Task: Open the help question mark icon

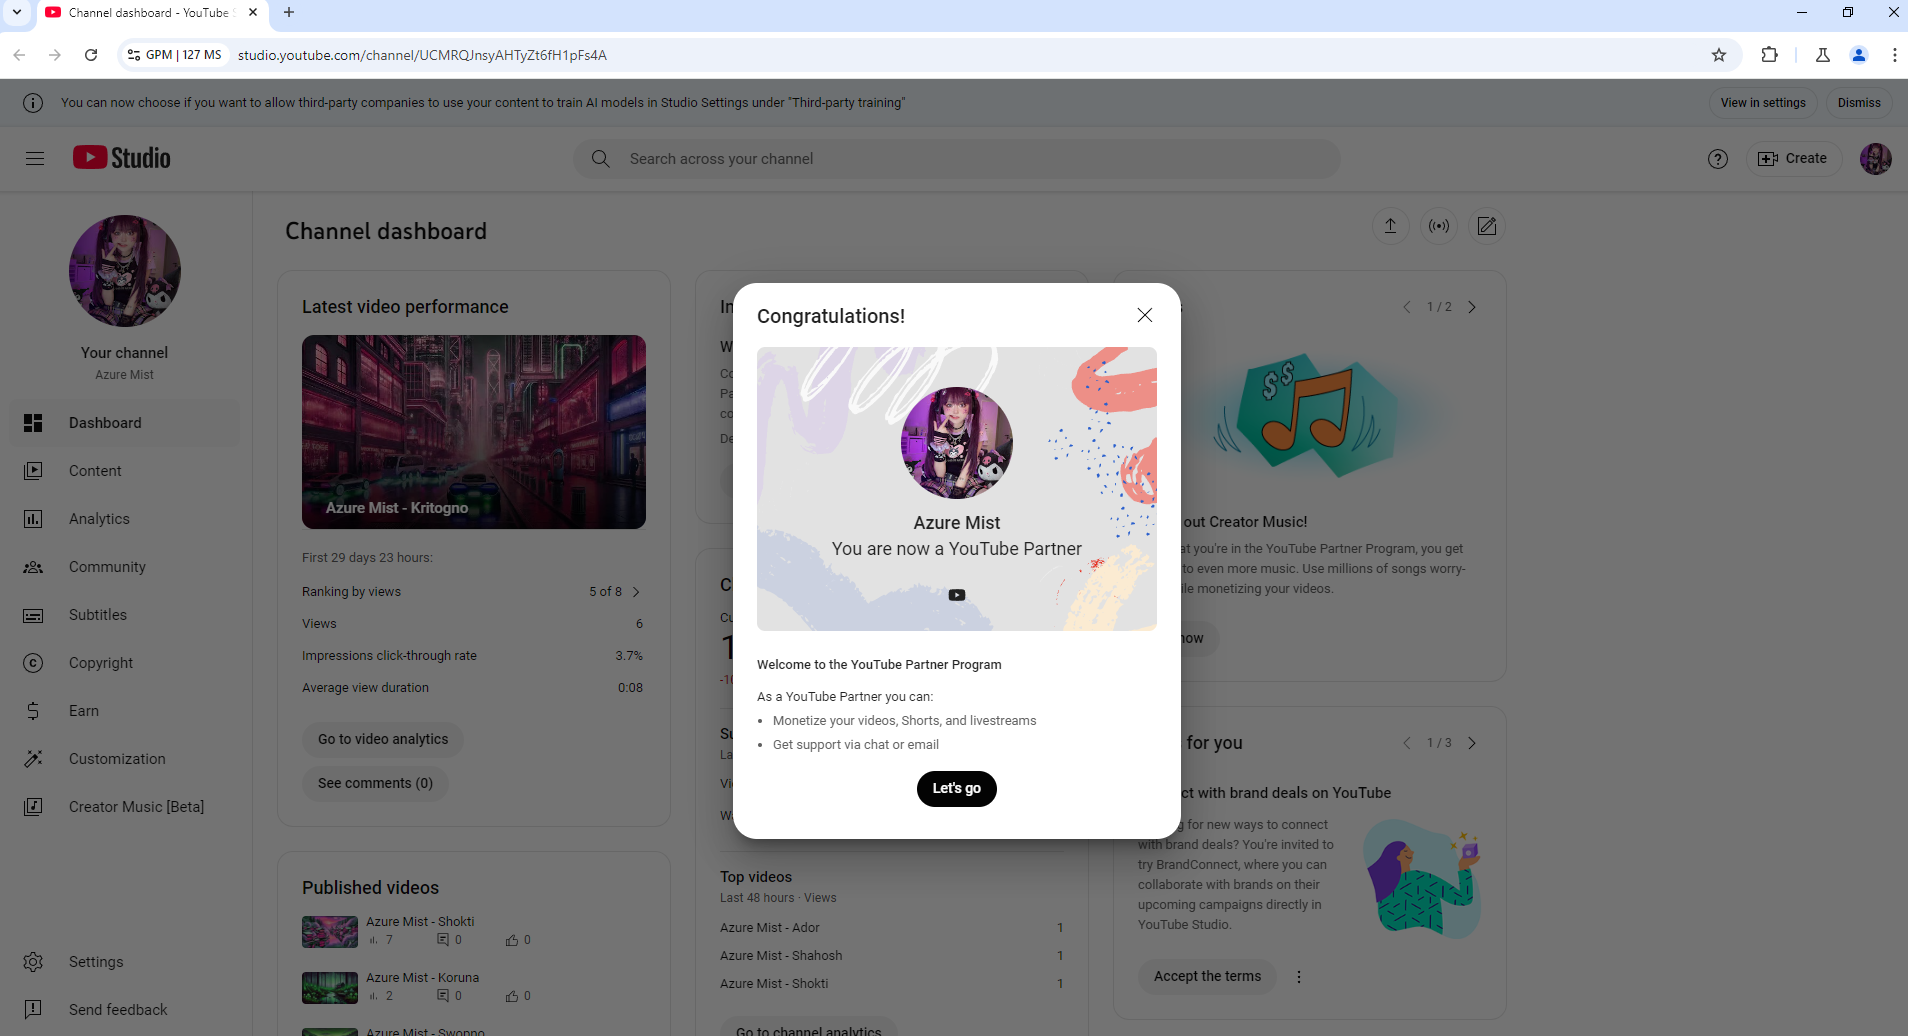Action: click(1718, 159)
